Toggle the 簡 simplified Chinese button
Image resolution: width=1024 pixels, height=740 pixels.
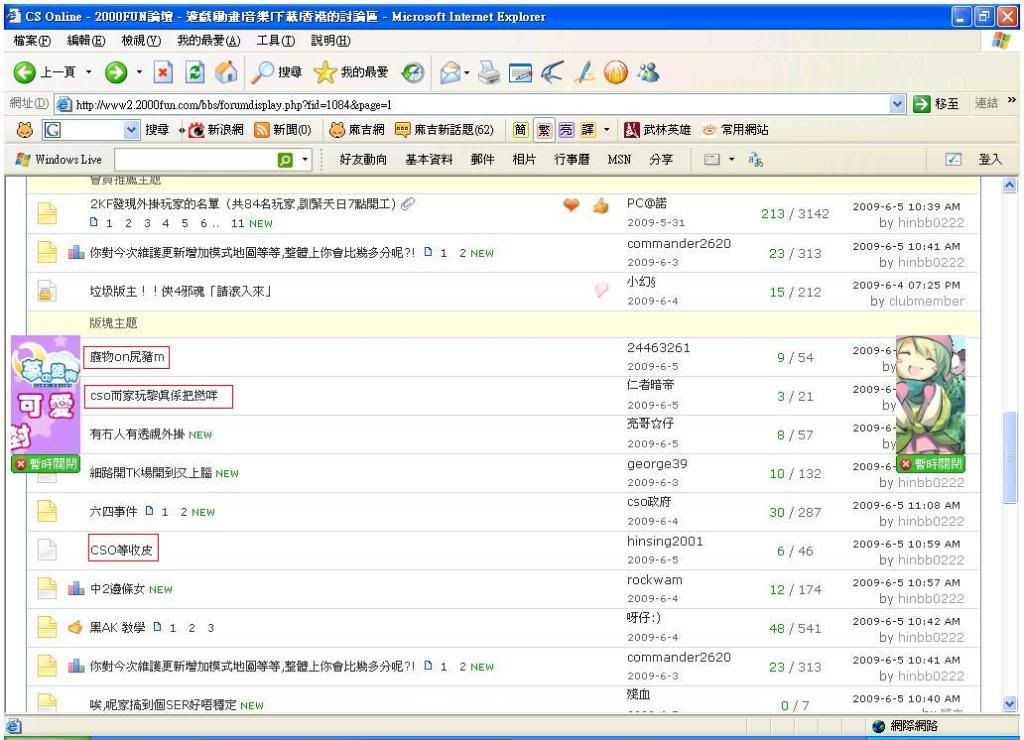click(x=522, y=130)
